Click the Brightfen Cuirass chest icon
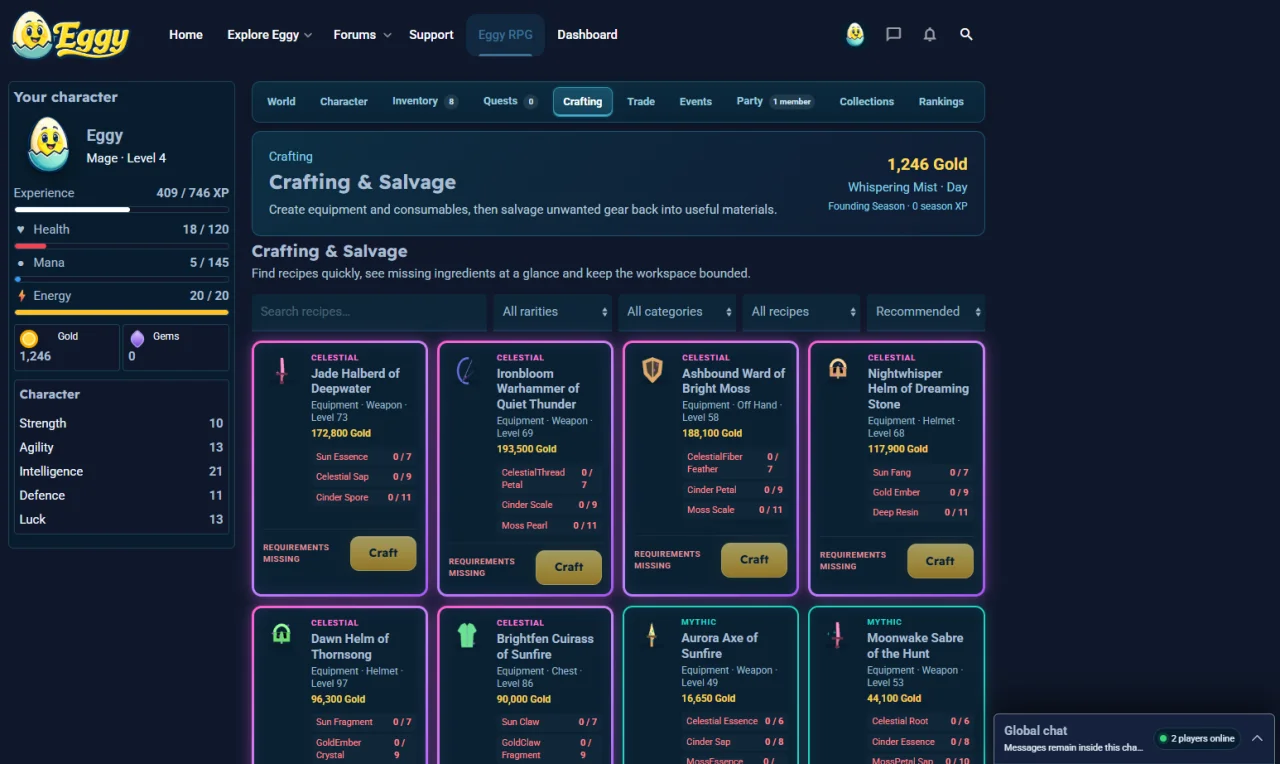 pos(467,635)
